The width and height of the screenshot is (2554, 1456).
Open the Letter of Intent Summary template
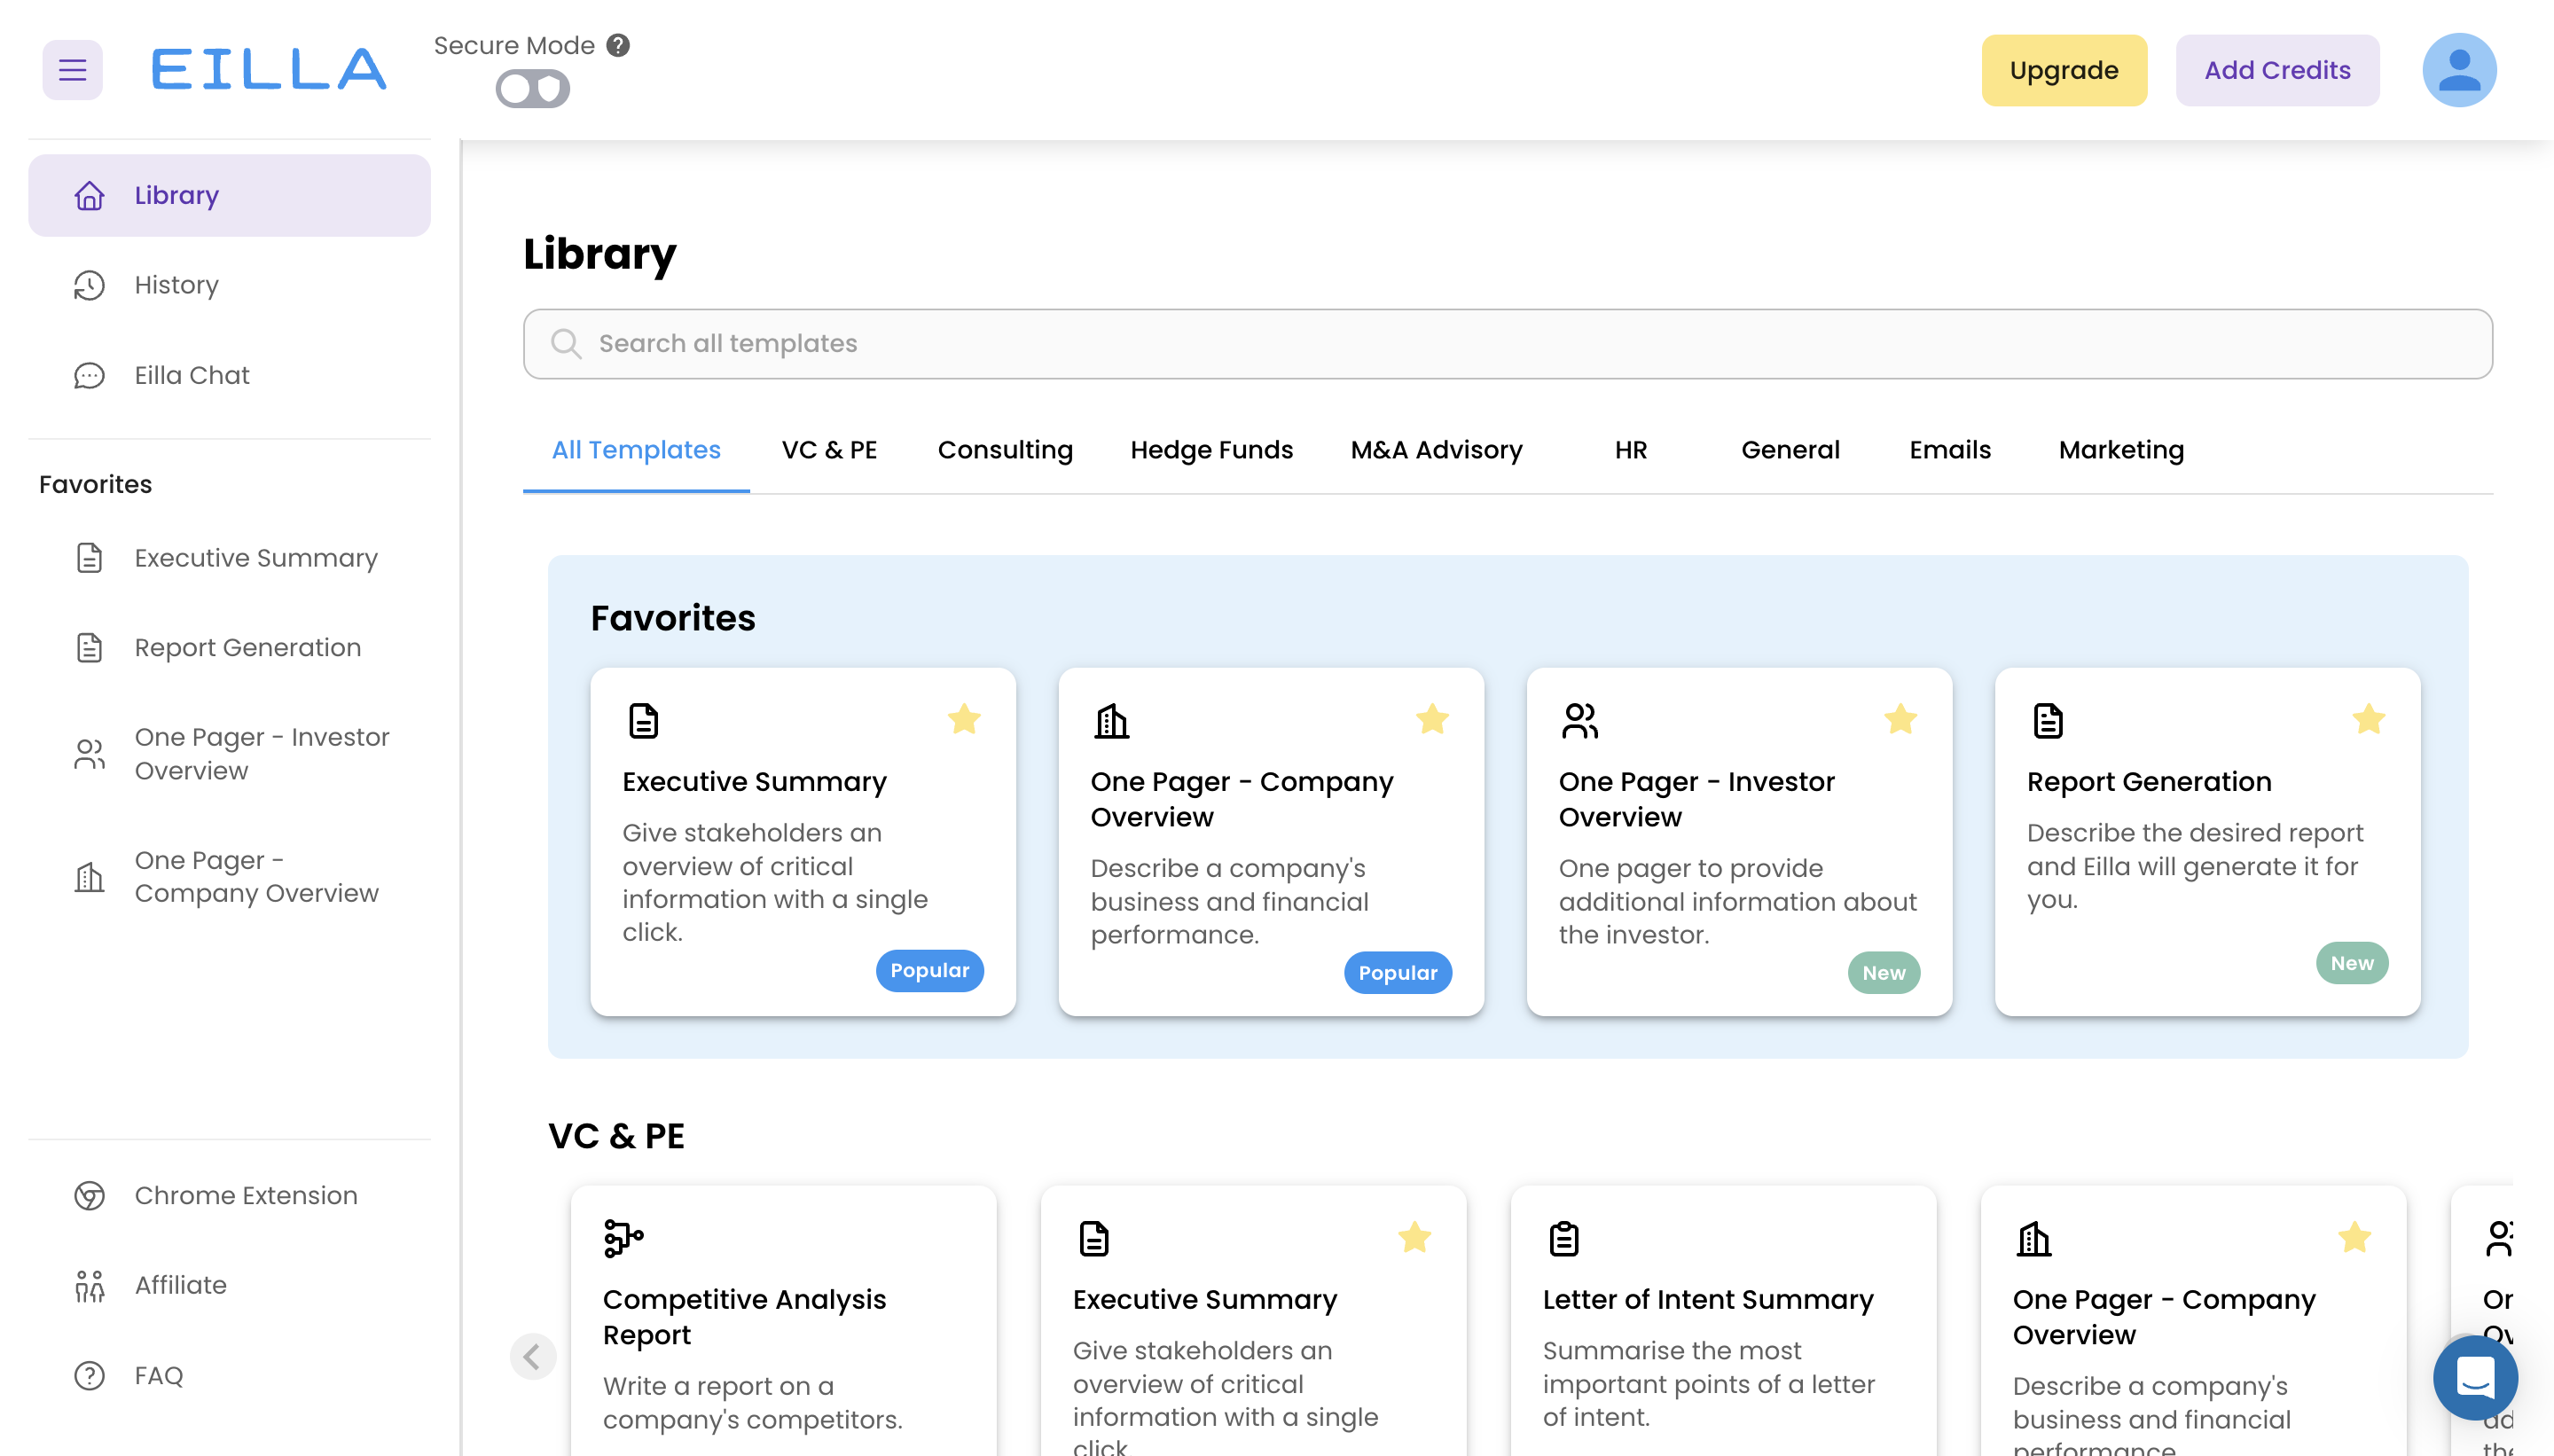(x=1723, y=1321)
